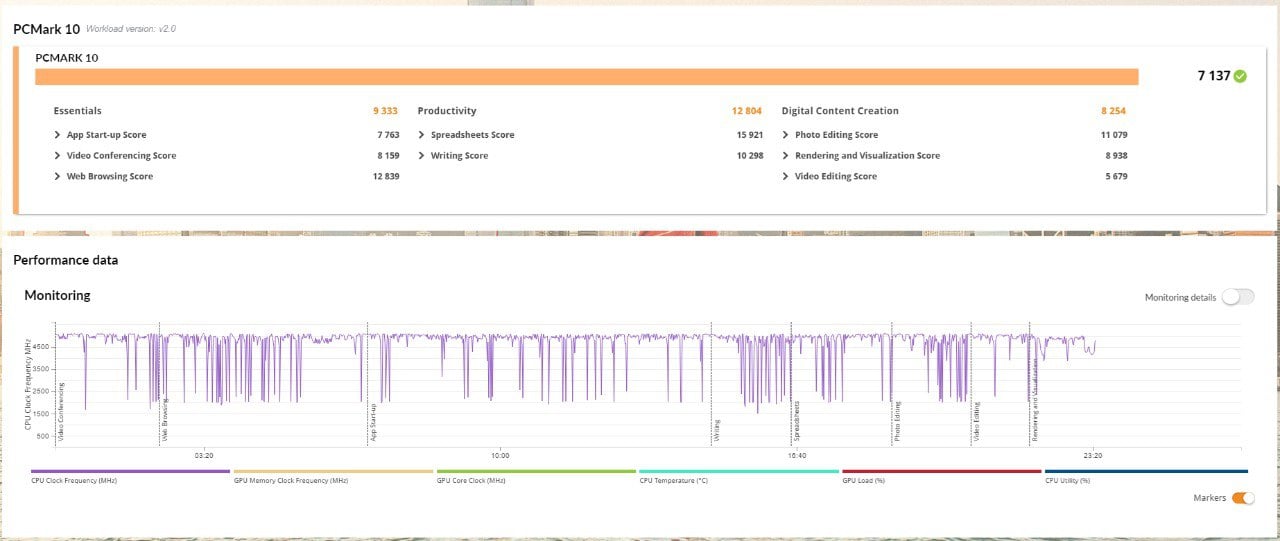Turn off the Markers toggle

pyautogui.click(x=1243, y=498)
